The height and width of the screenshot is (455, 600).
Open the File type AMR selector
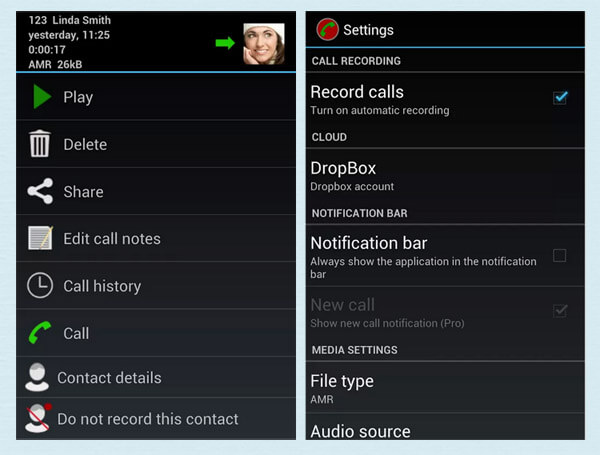pyautogui.click(x=440, y=388)
